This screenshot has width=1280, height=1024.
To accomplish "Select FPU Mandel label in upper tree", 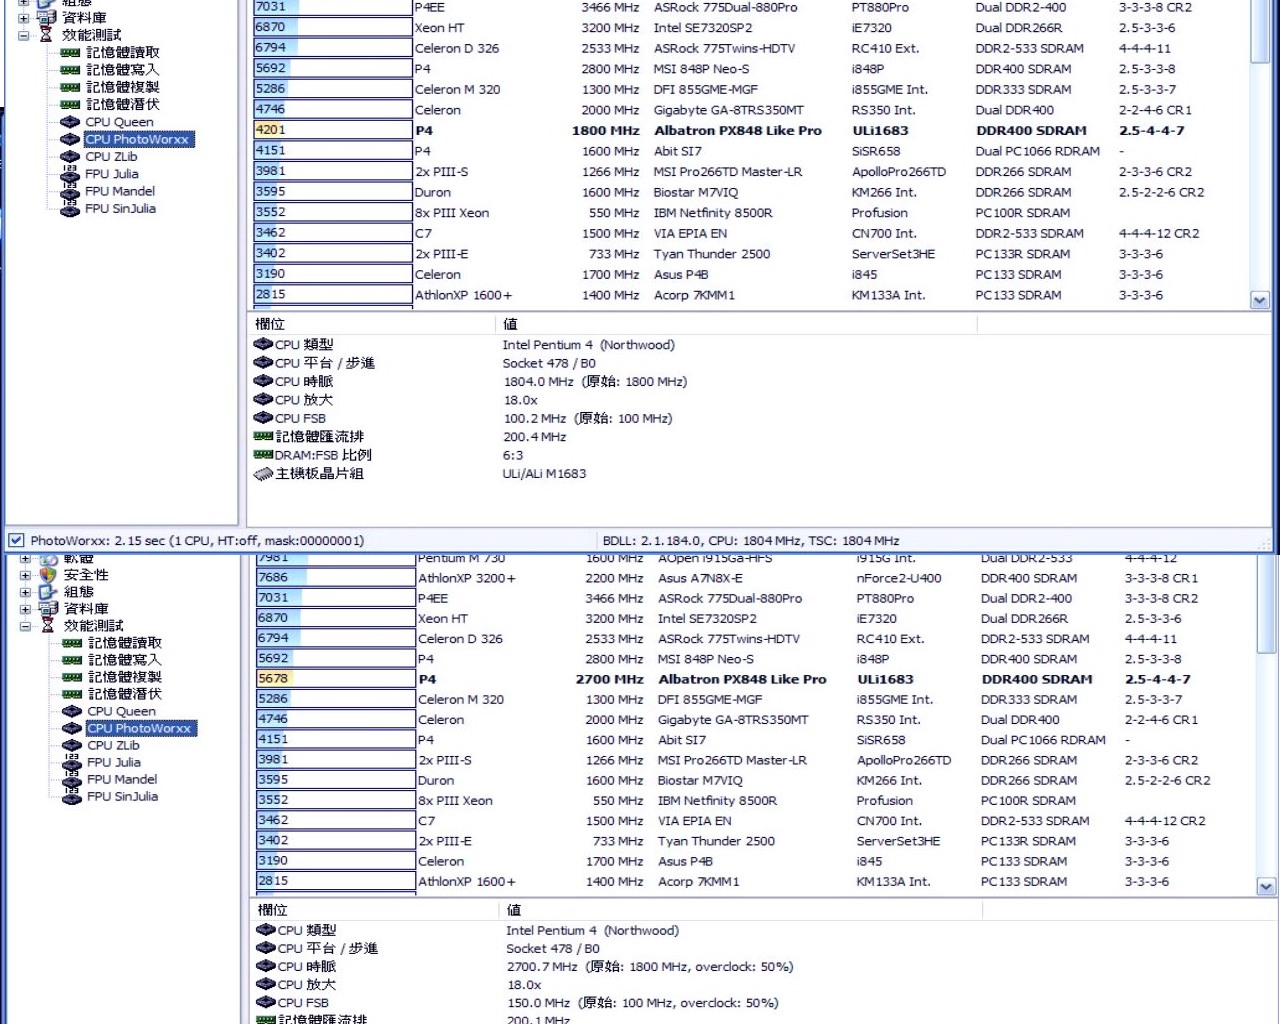I will (x=120, y=191).
